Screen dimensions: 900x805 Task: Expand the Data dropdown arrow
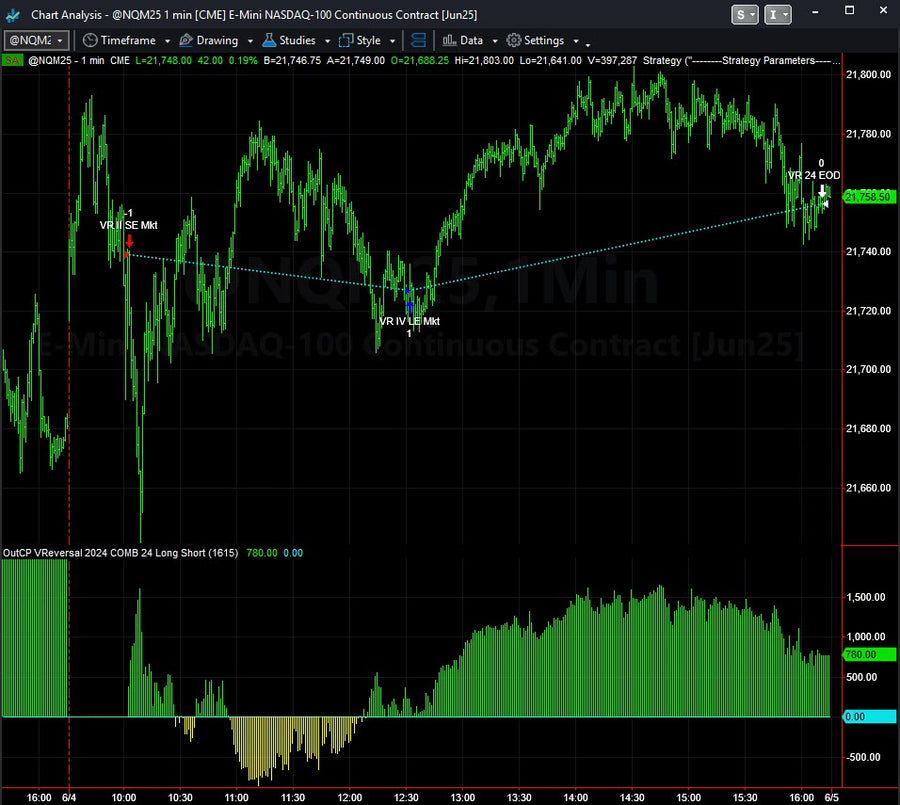[x=495, y=41]
